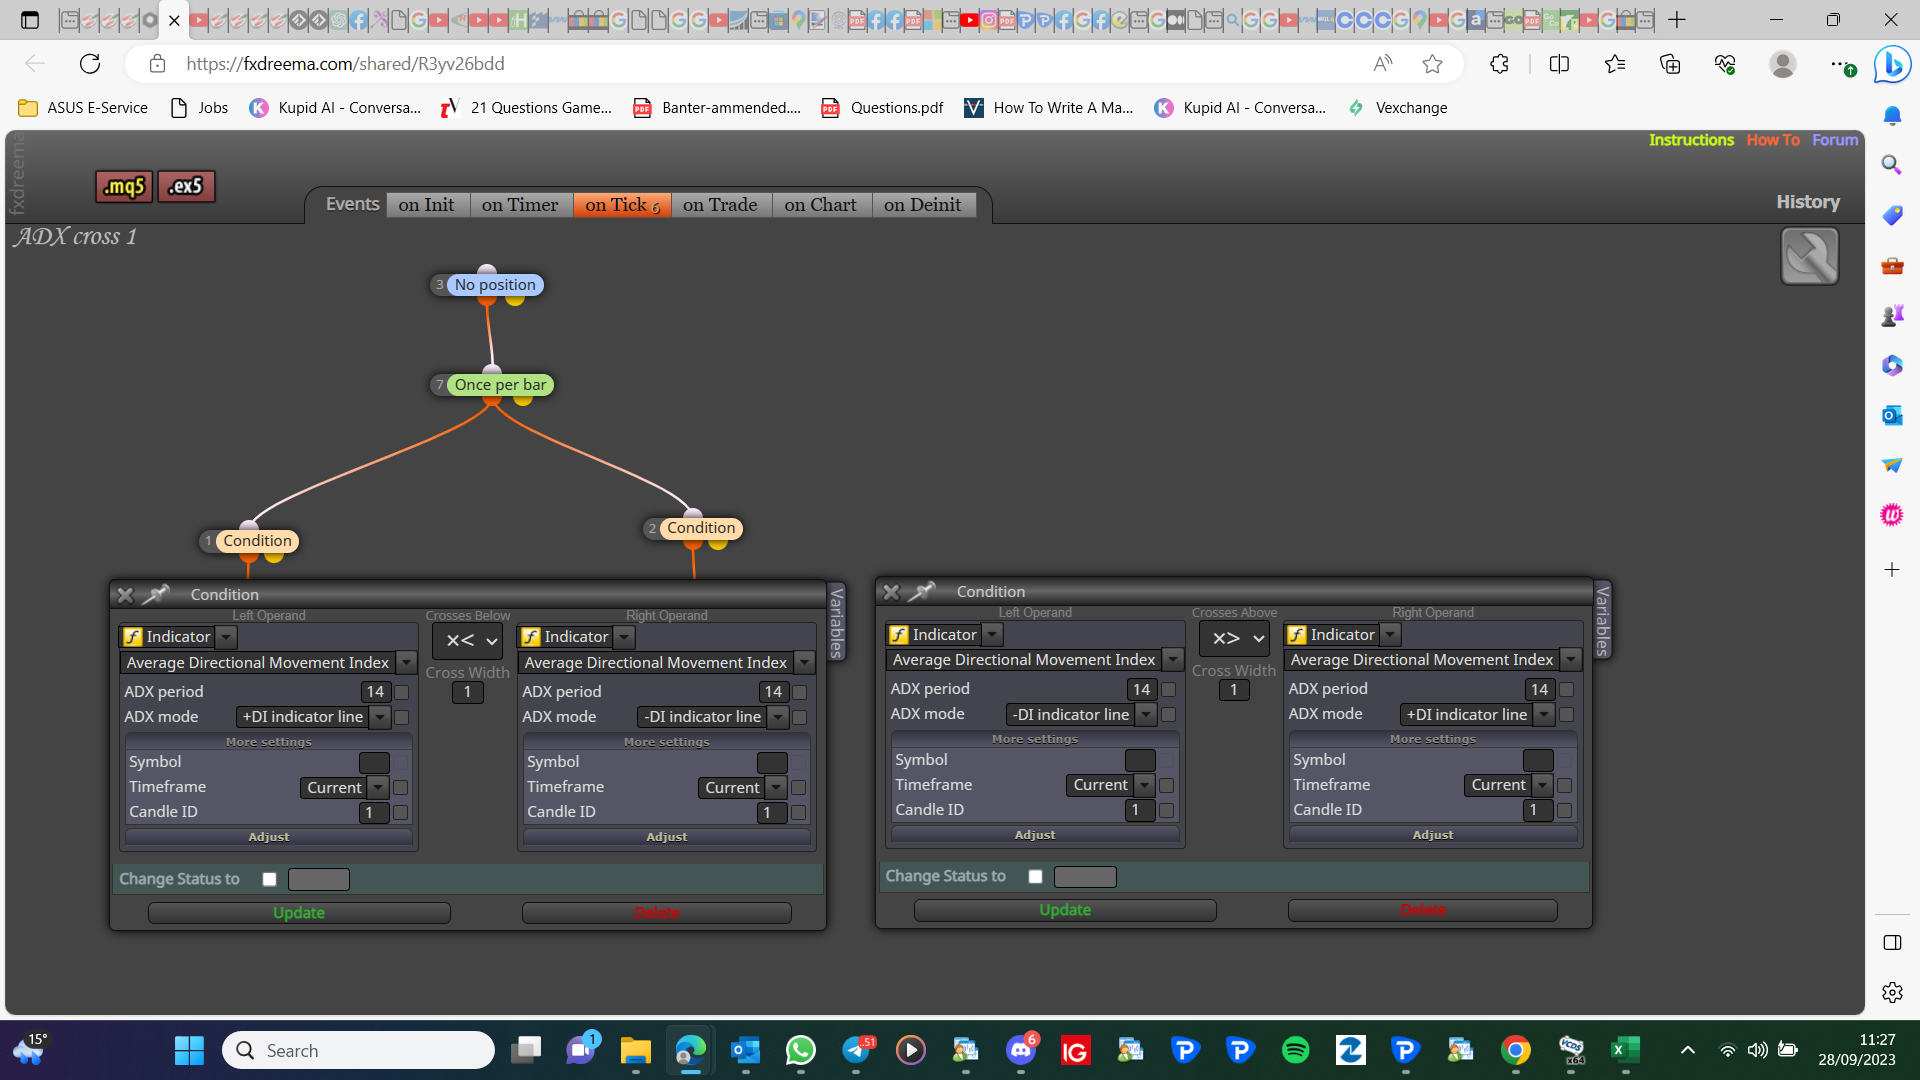Open the Instructions link
1920x1080 pixels.
(x=1691, y=140)
